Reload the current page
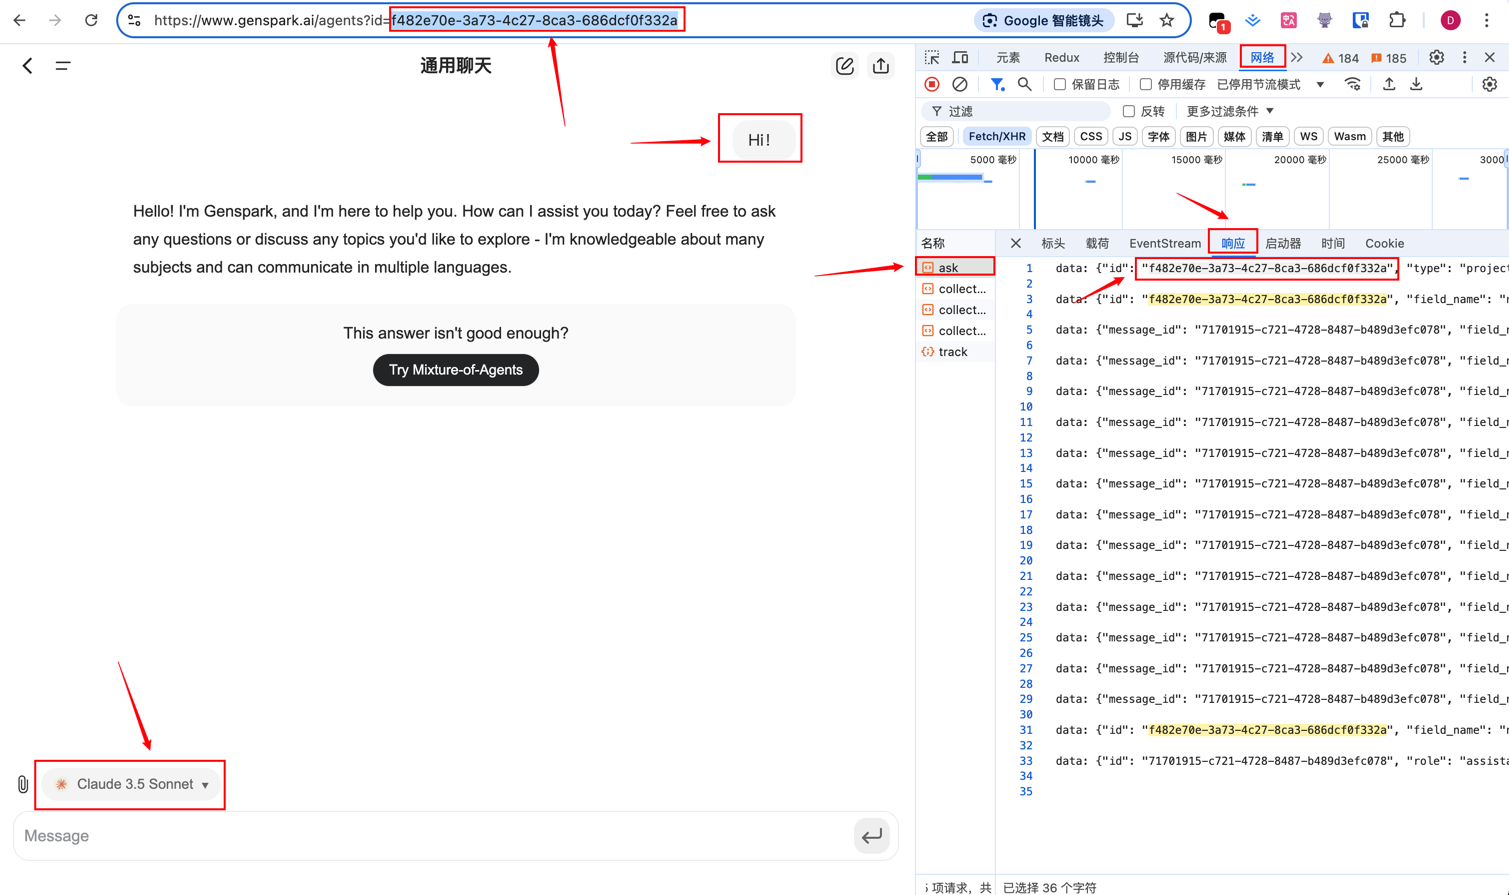1509x895 pixels. 91,20
